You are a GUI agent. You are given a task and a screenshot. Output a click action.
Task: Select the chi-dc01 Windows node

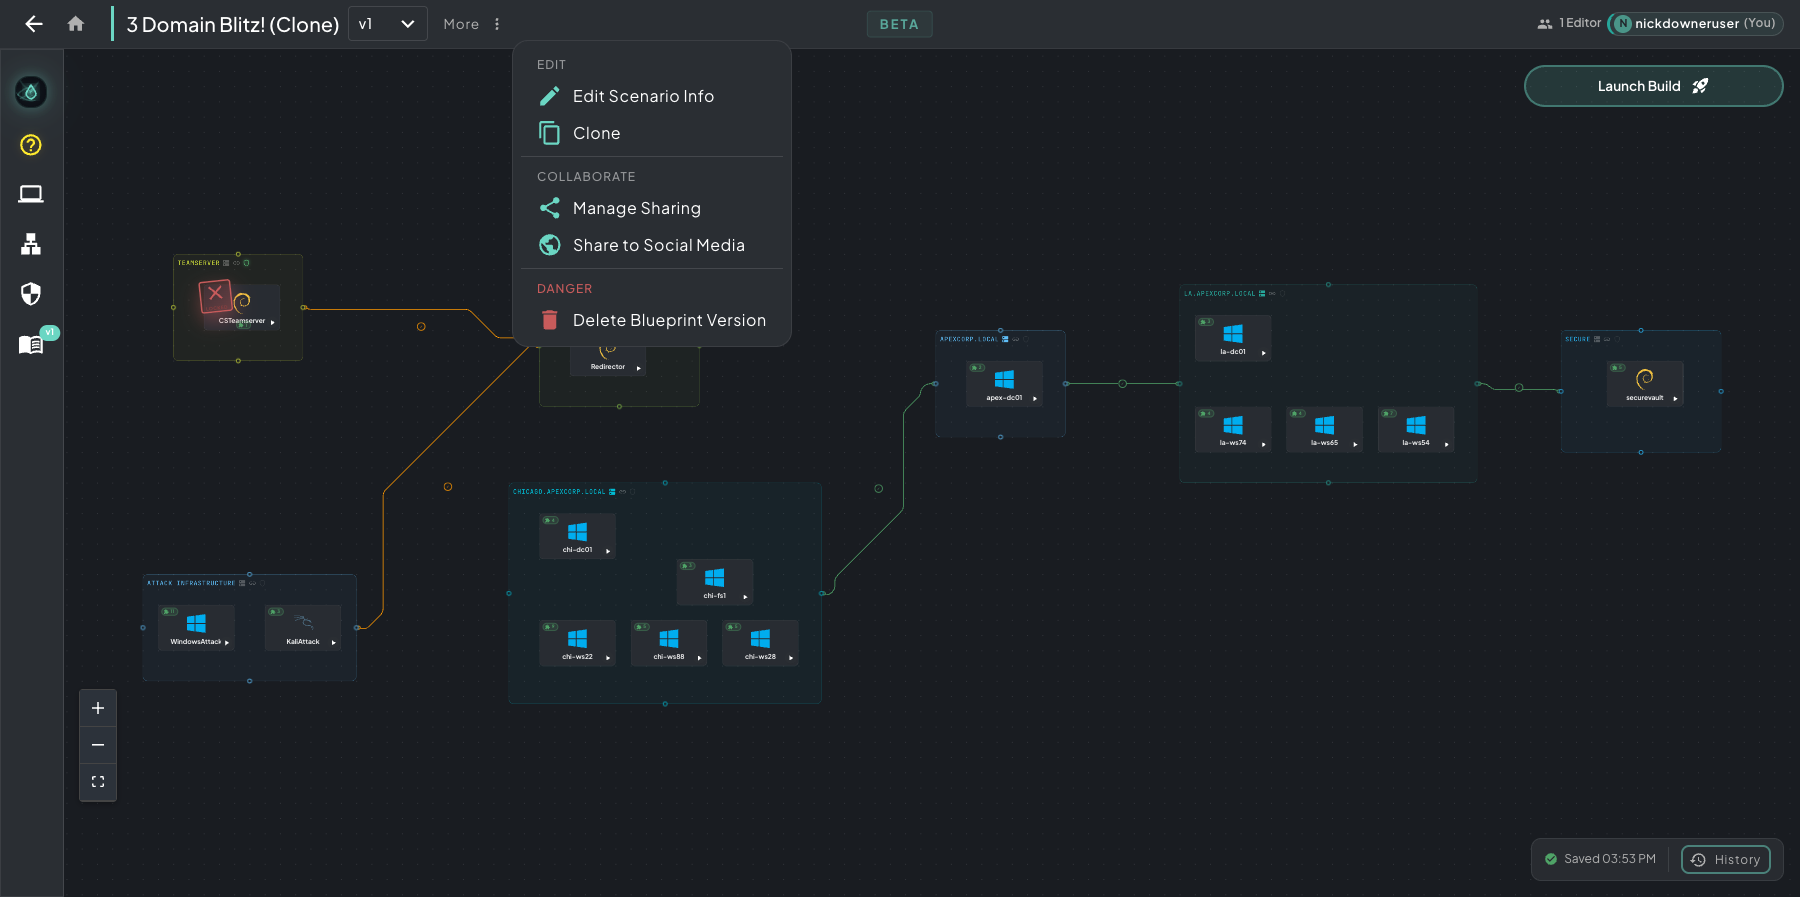[577, 536]
